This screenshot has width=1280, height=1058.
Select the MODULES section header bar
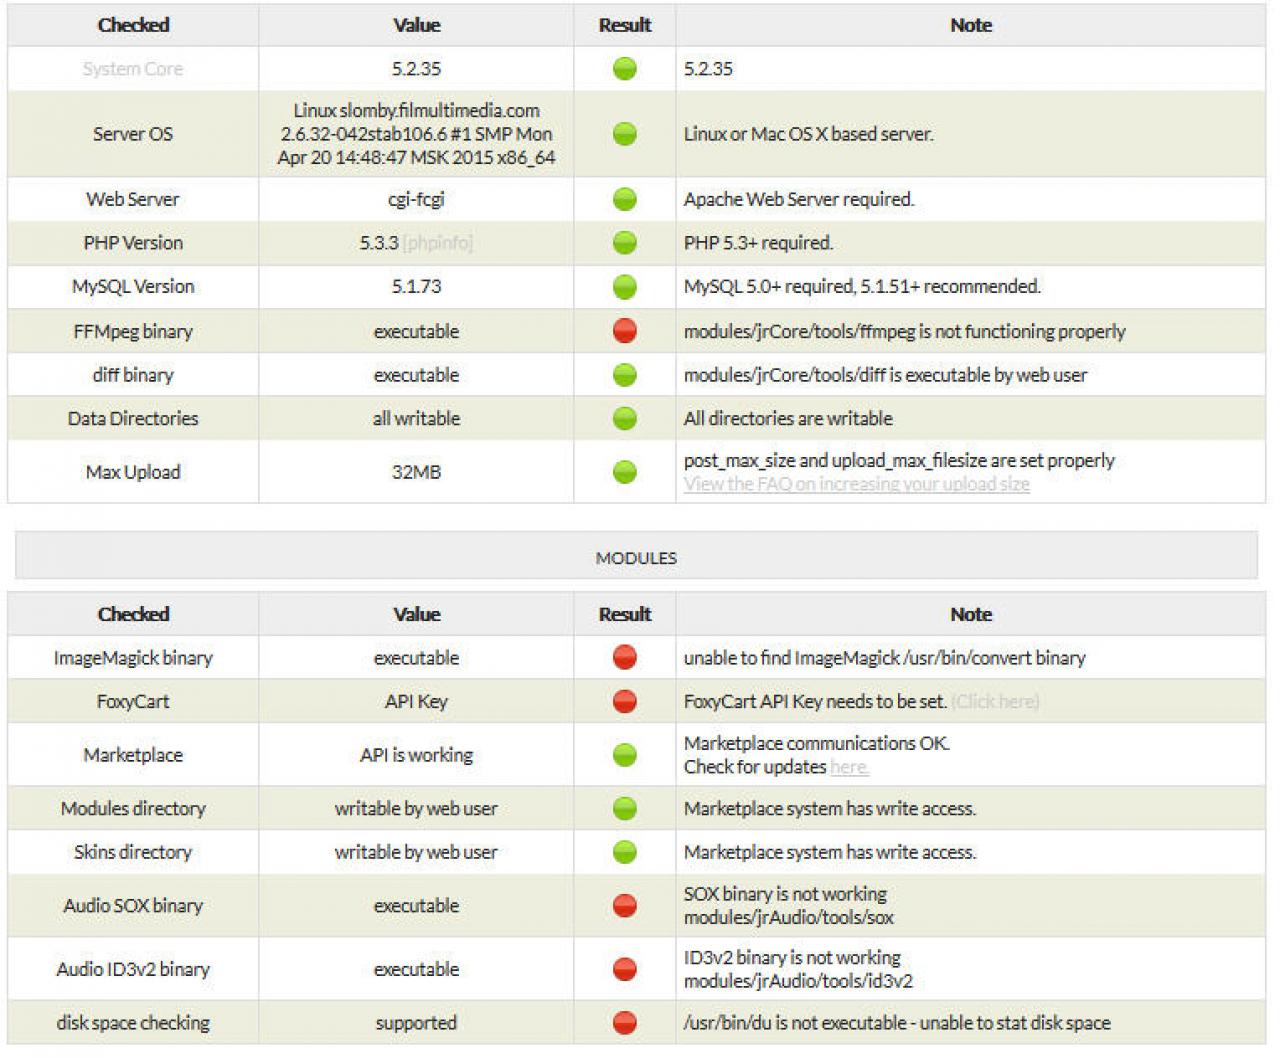coord(636,557)
